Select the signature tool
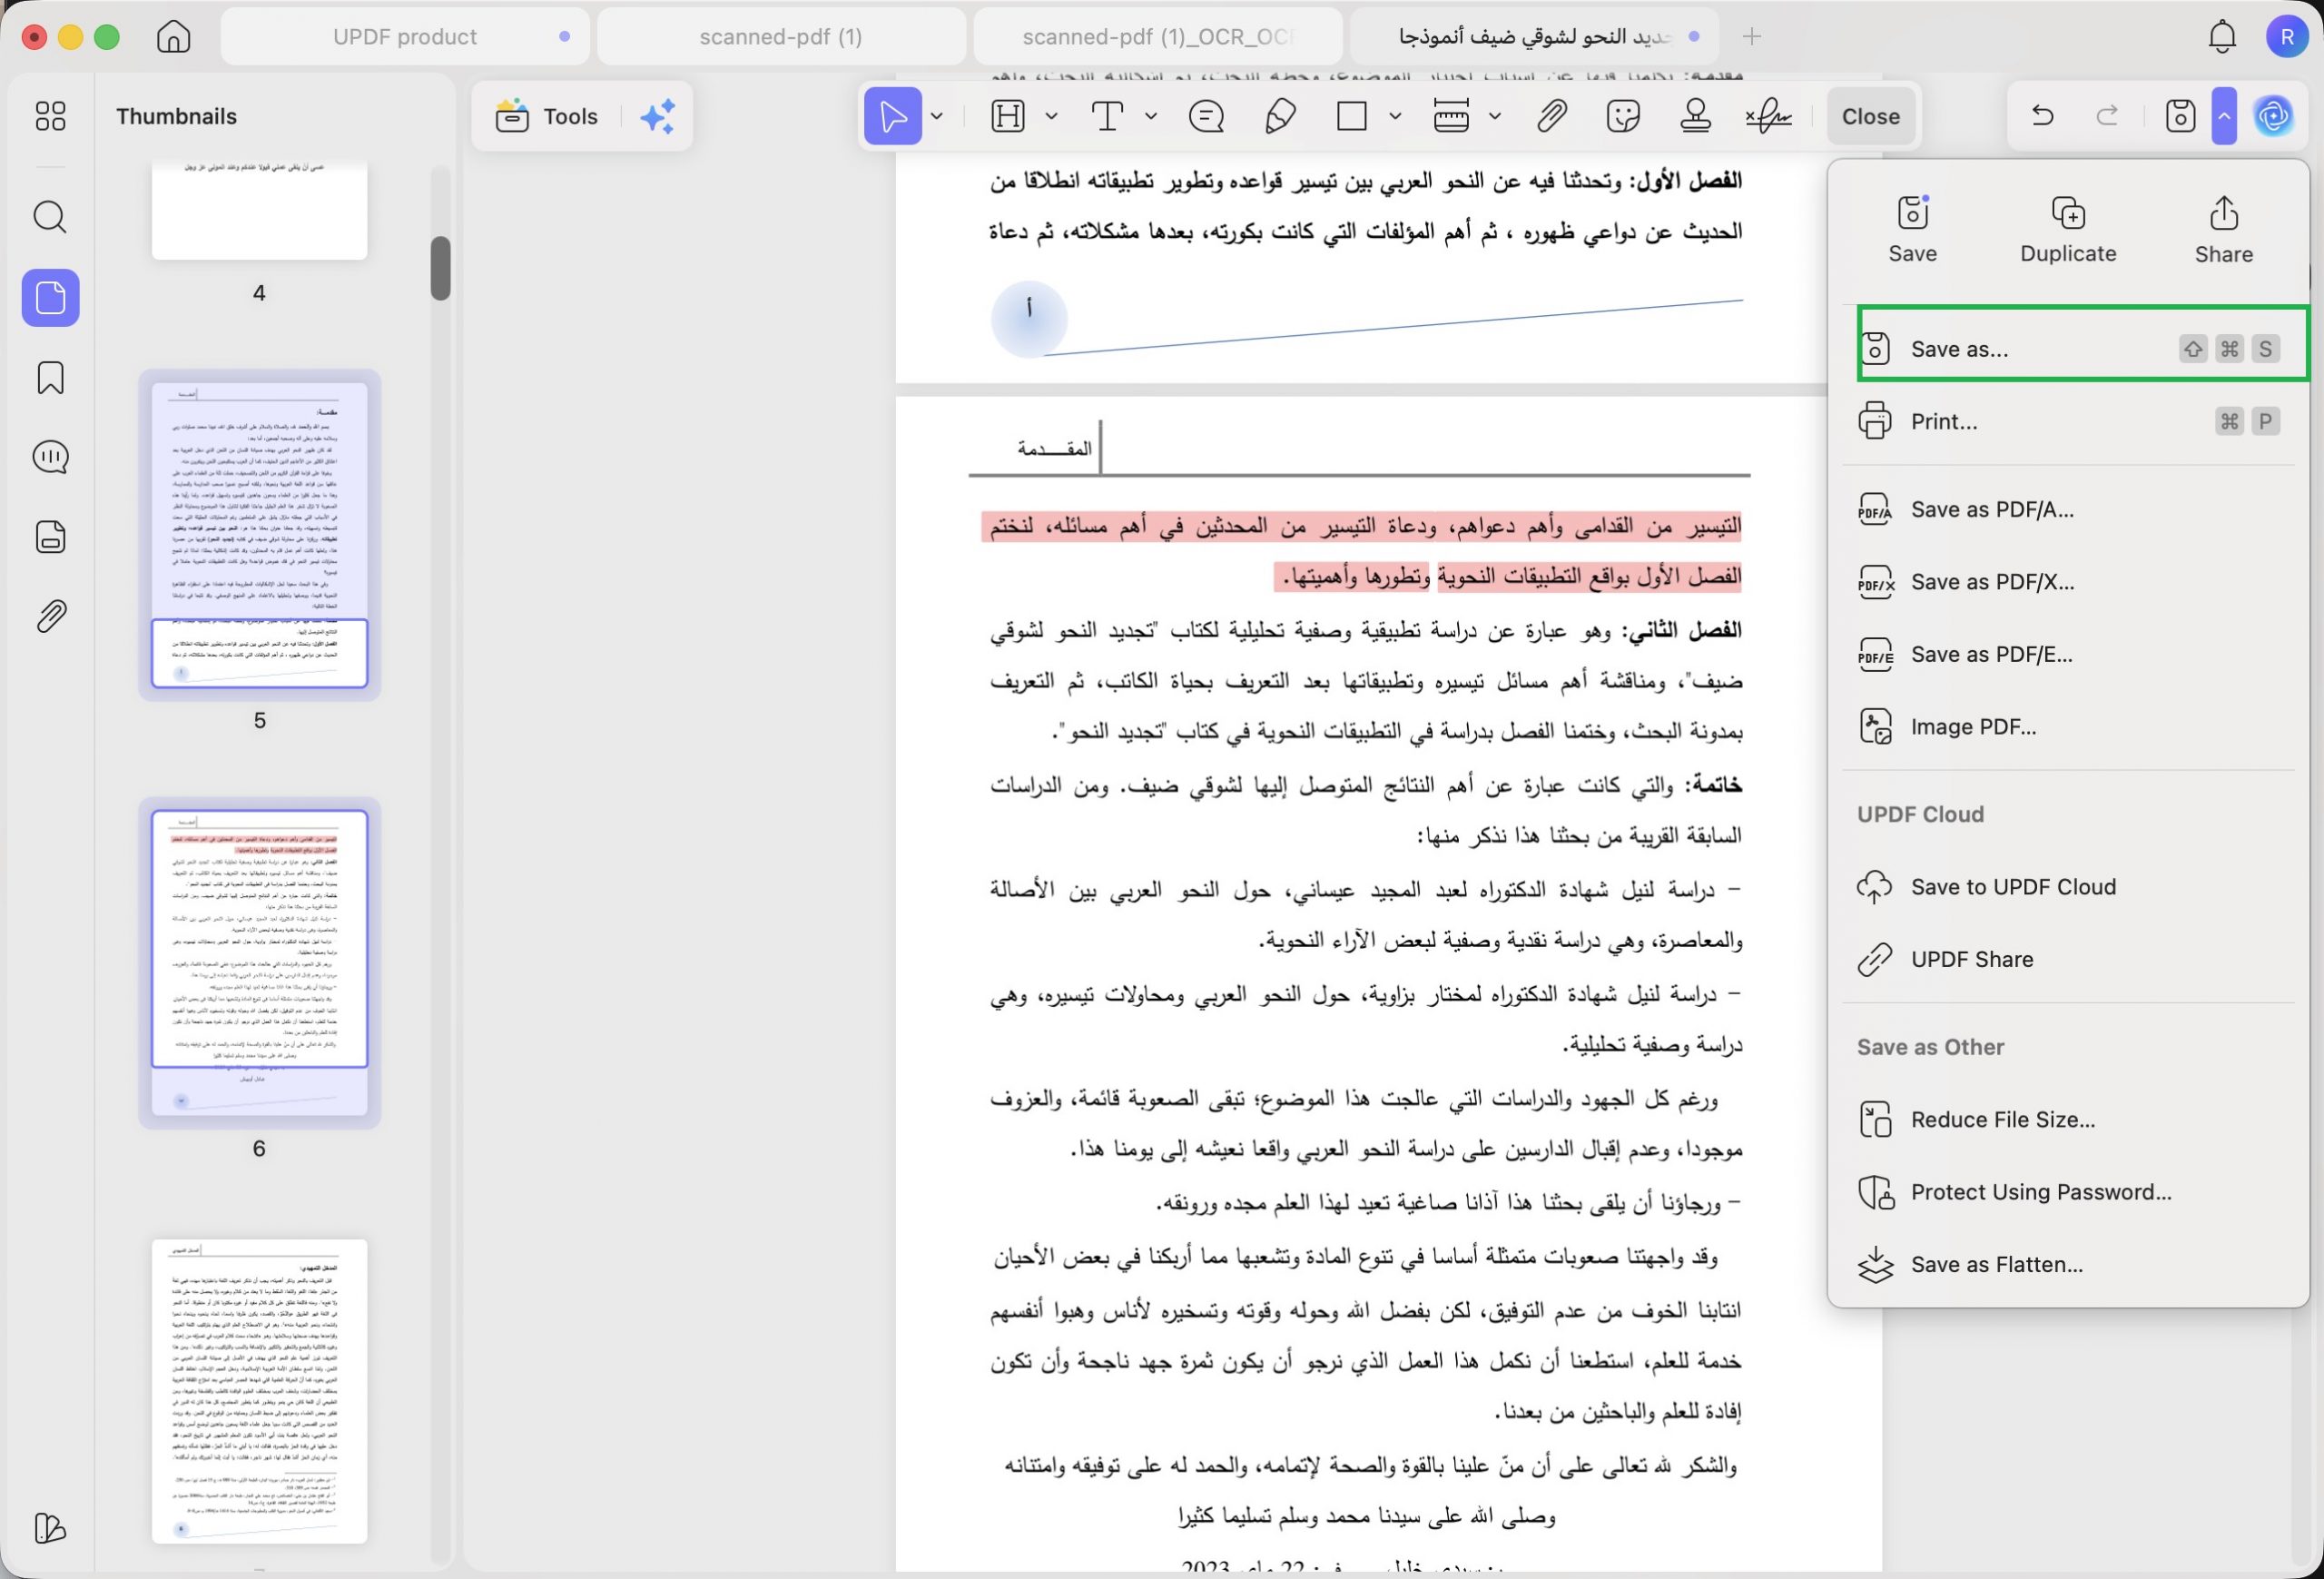The image size is (2324, 1579). click(x=1768, y=116)
